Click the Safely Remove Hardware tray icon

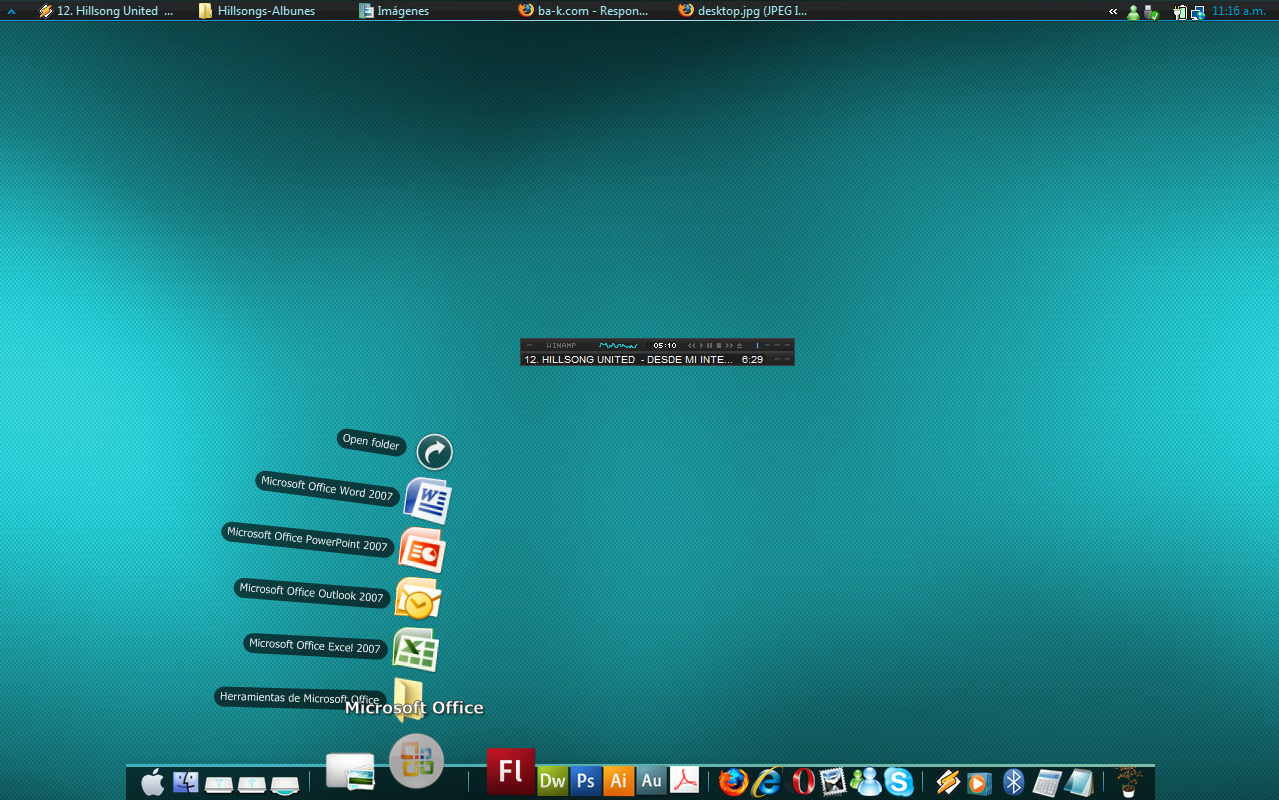click(1151, 13)
